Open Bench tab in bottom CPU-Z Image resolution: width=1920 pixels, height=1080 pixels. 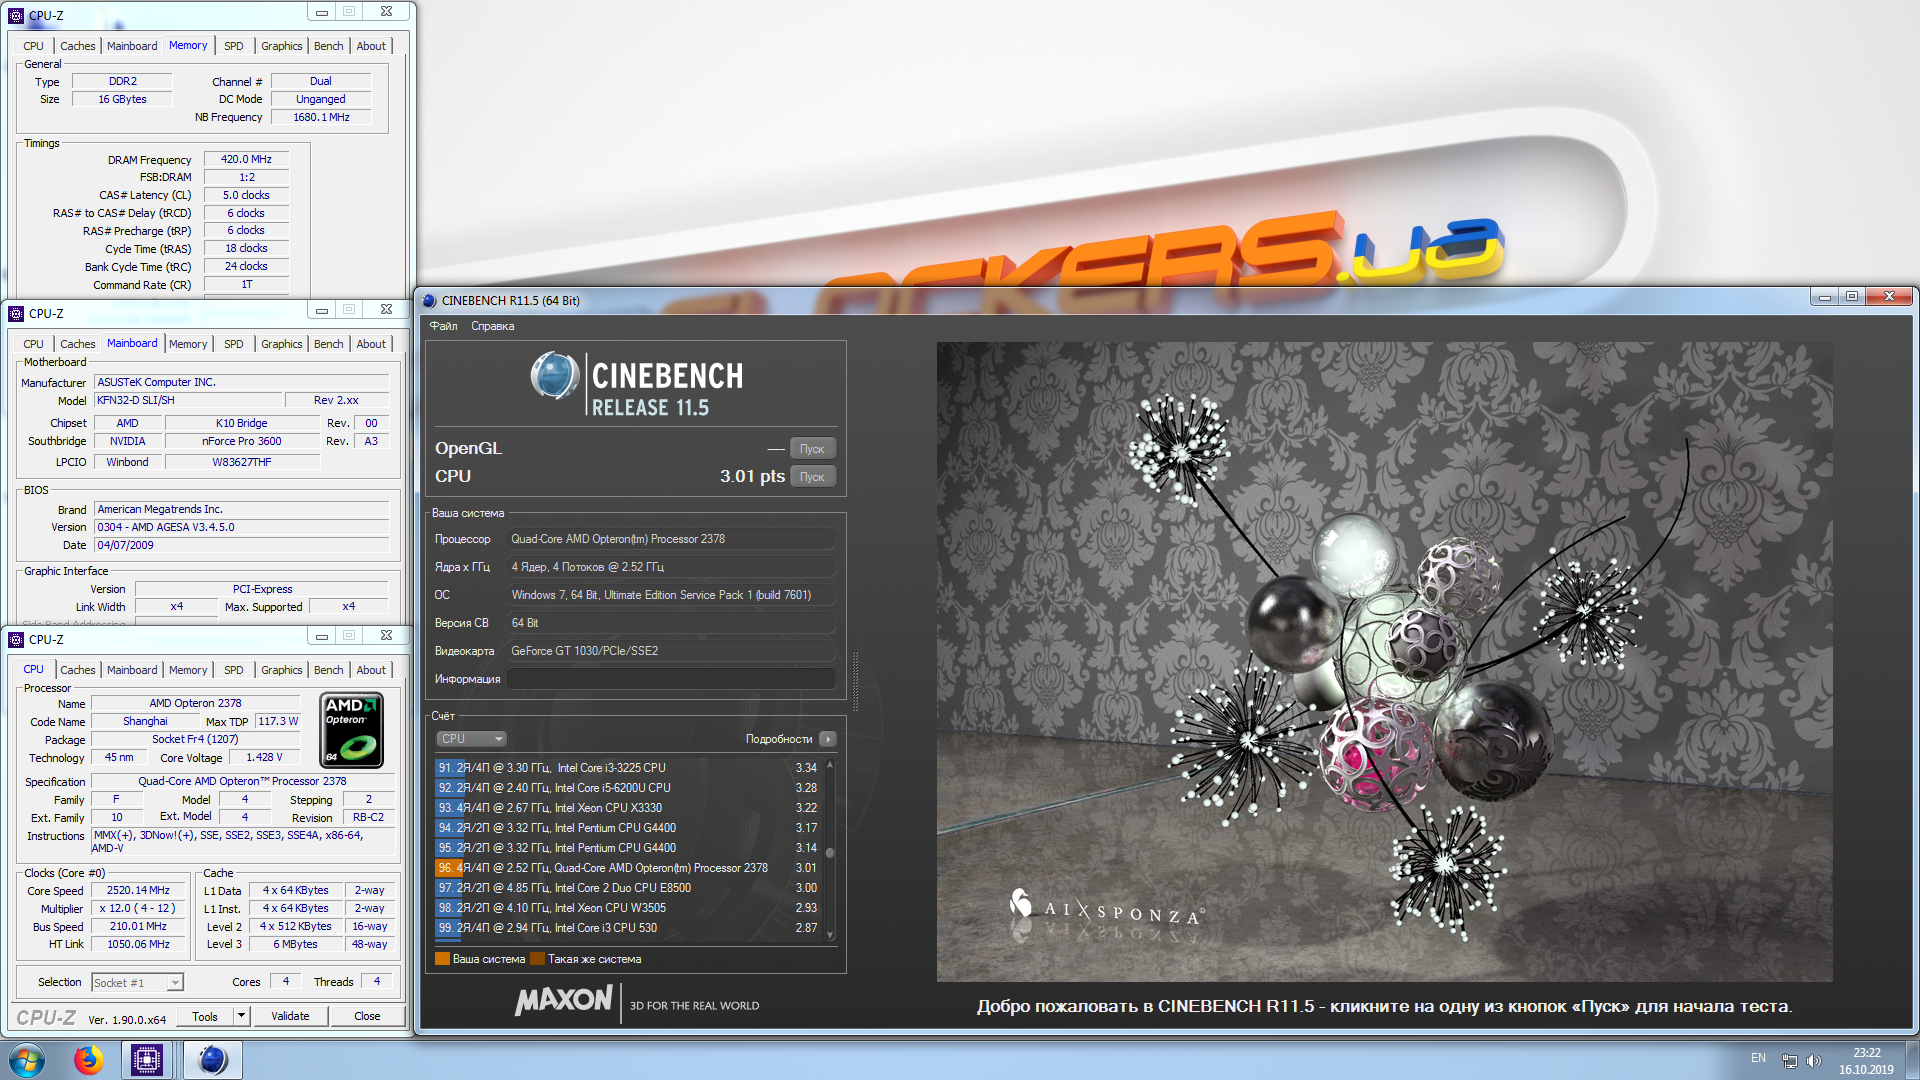pos(328,670)
